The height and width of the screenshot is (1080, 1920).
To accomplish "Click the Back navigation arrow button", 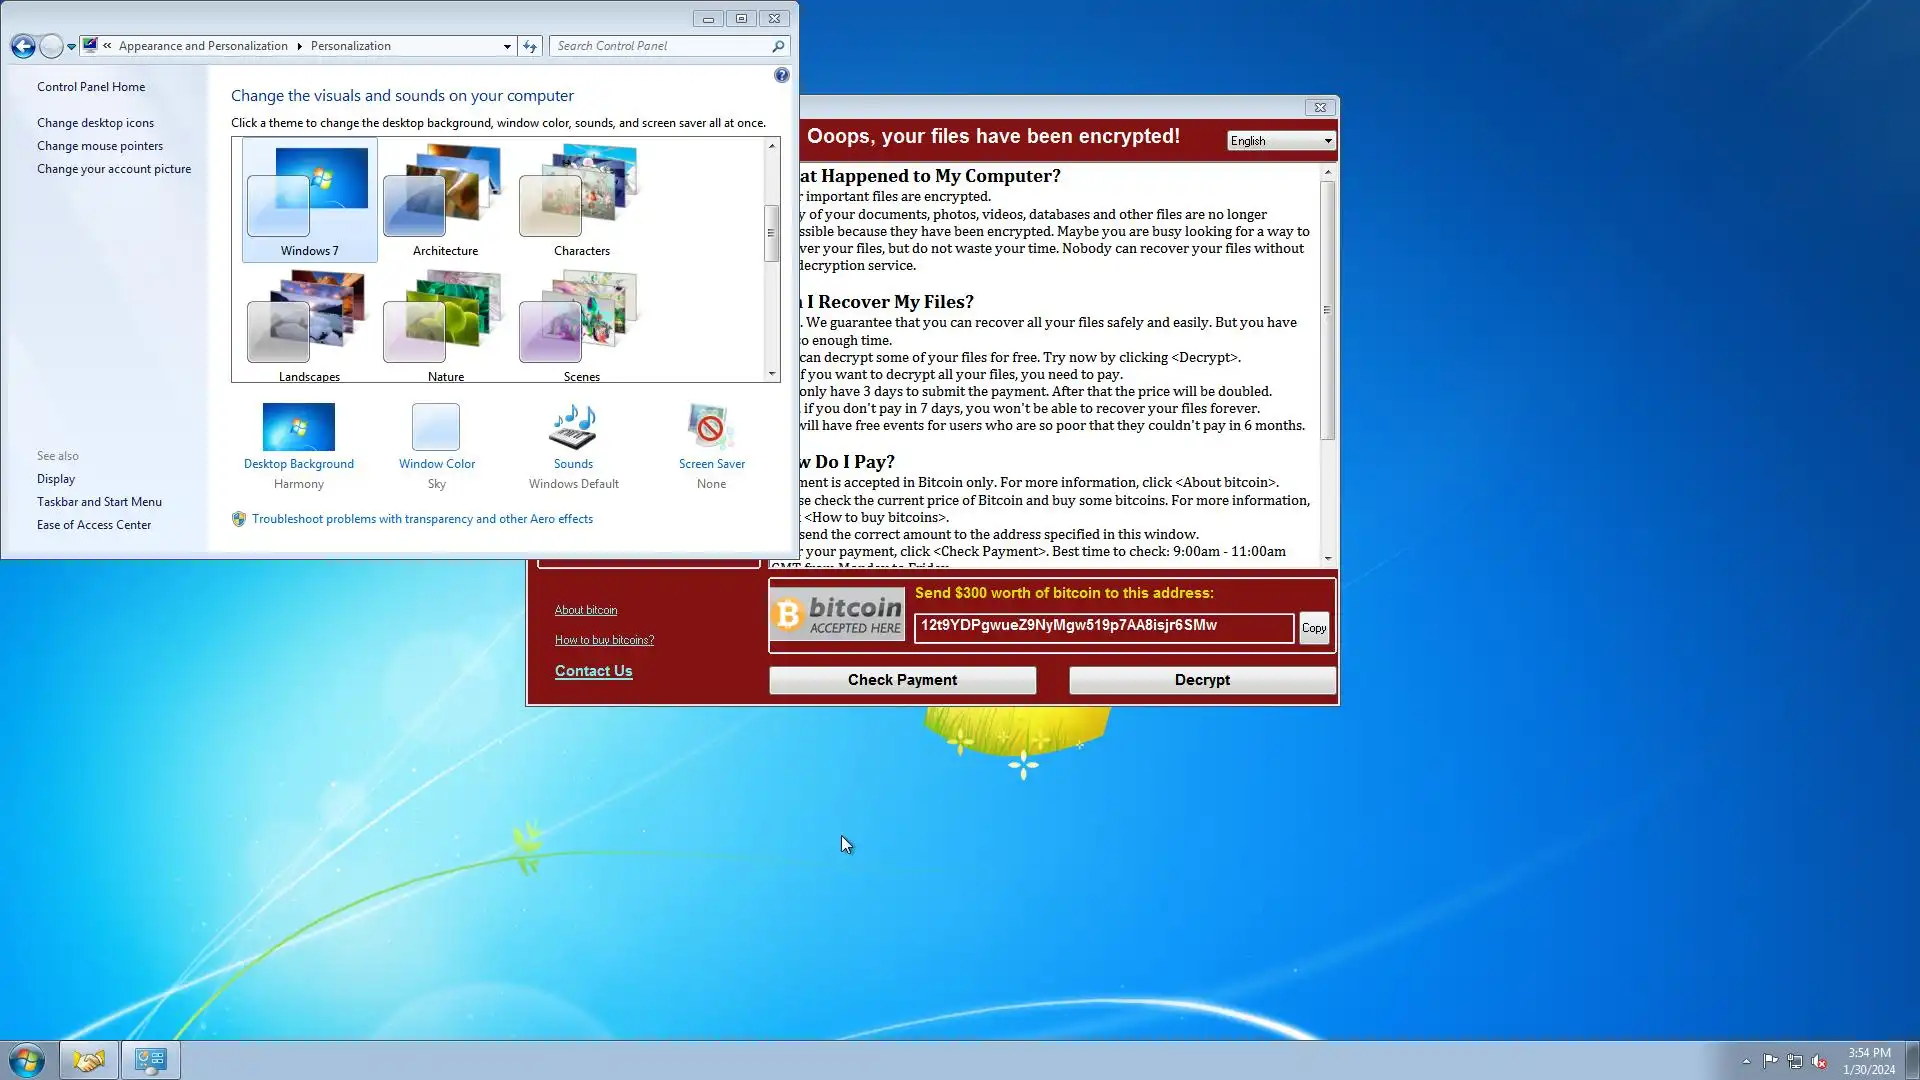I will pyautogui.click(x=23, y=46).
